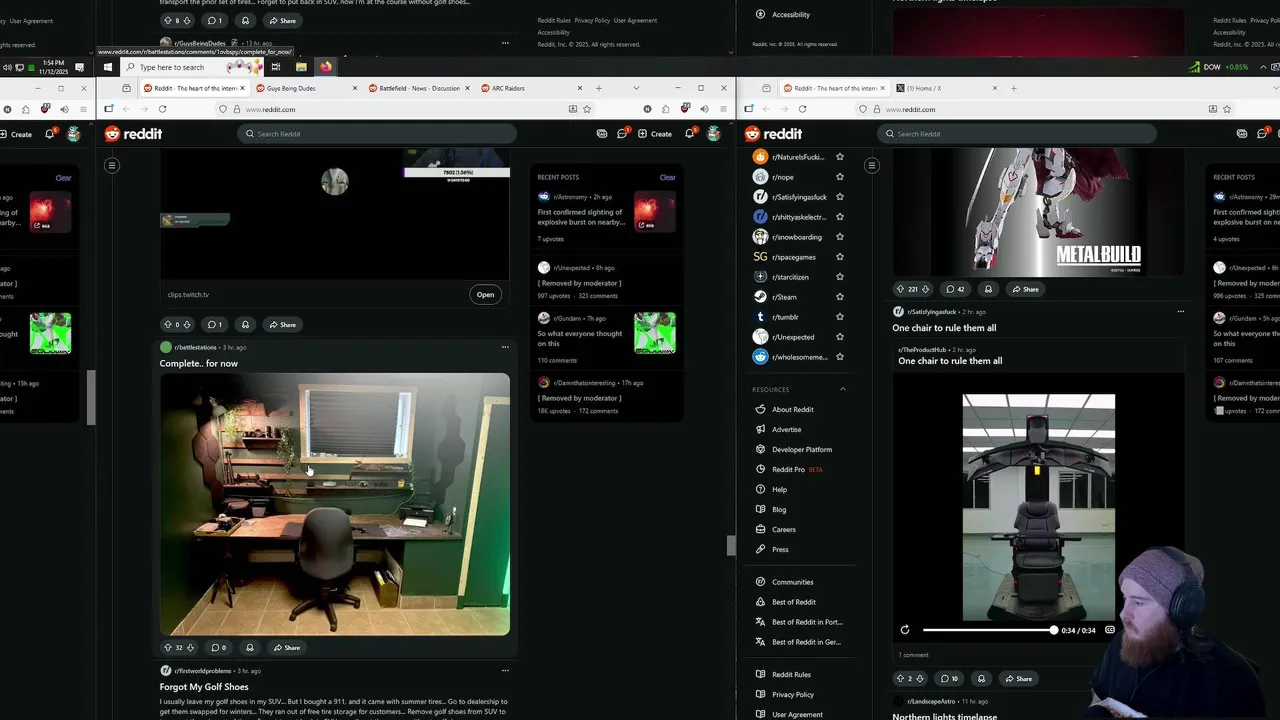1280x720 pixels.
Task: Open 42 comments on Metal Build post
Action: click(x=955, y=289)
